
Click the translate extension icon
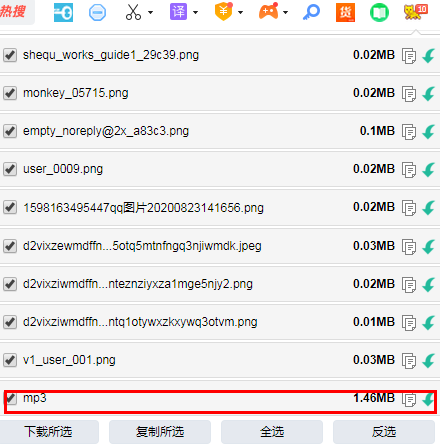[178, 12]
